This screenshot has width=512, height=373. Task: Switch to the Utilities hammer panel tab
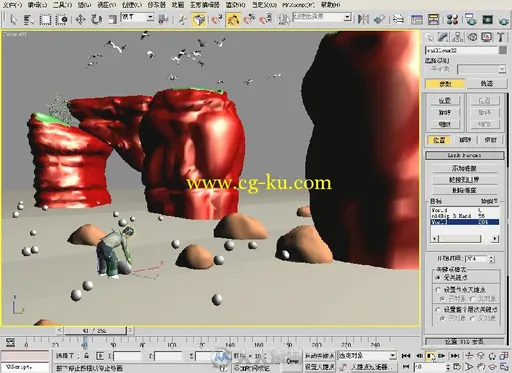click(501, 37)
